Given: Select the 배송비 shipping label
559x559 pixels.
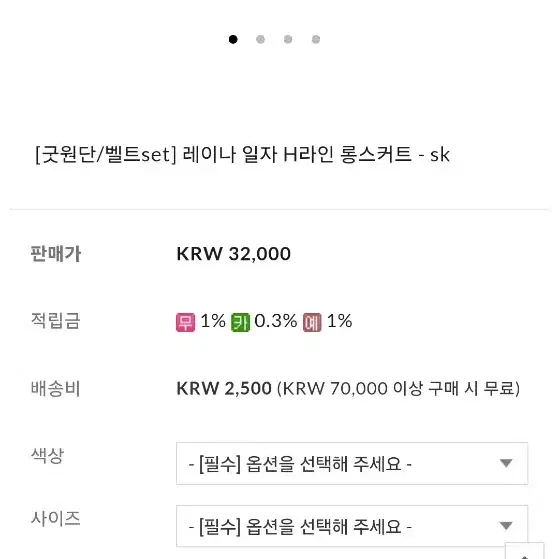Looking at the screenshot, I should click(56, 388).
